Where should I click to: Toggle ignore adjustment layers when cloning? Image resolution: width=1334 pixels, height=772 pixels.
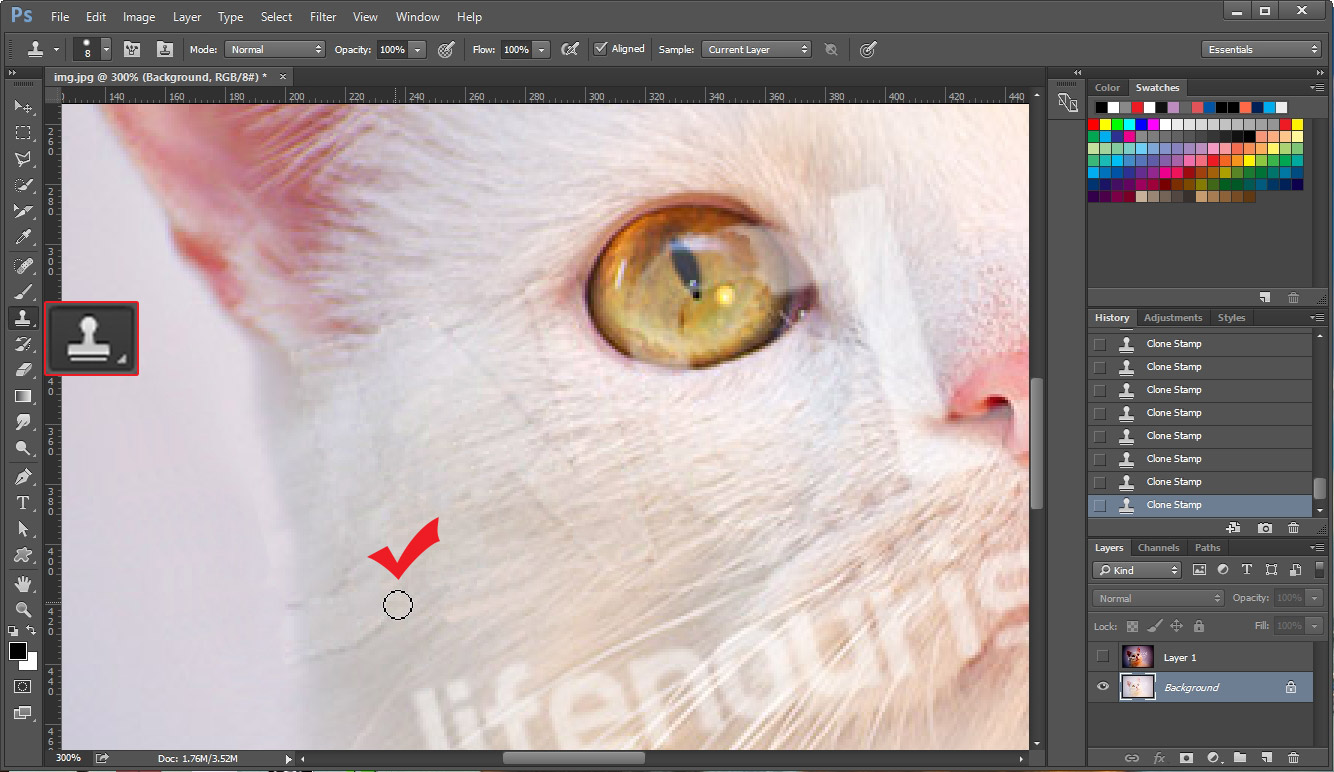click(830, 49)
